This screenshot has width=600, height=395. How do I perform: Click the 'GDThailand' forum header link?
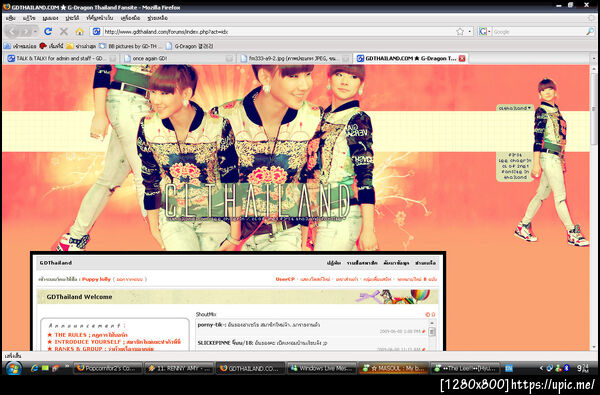pos(55,263)
